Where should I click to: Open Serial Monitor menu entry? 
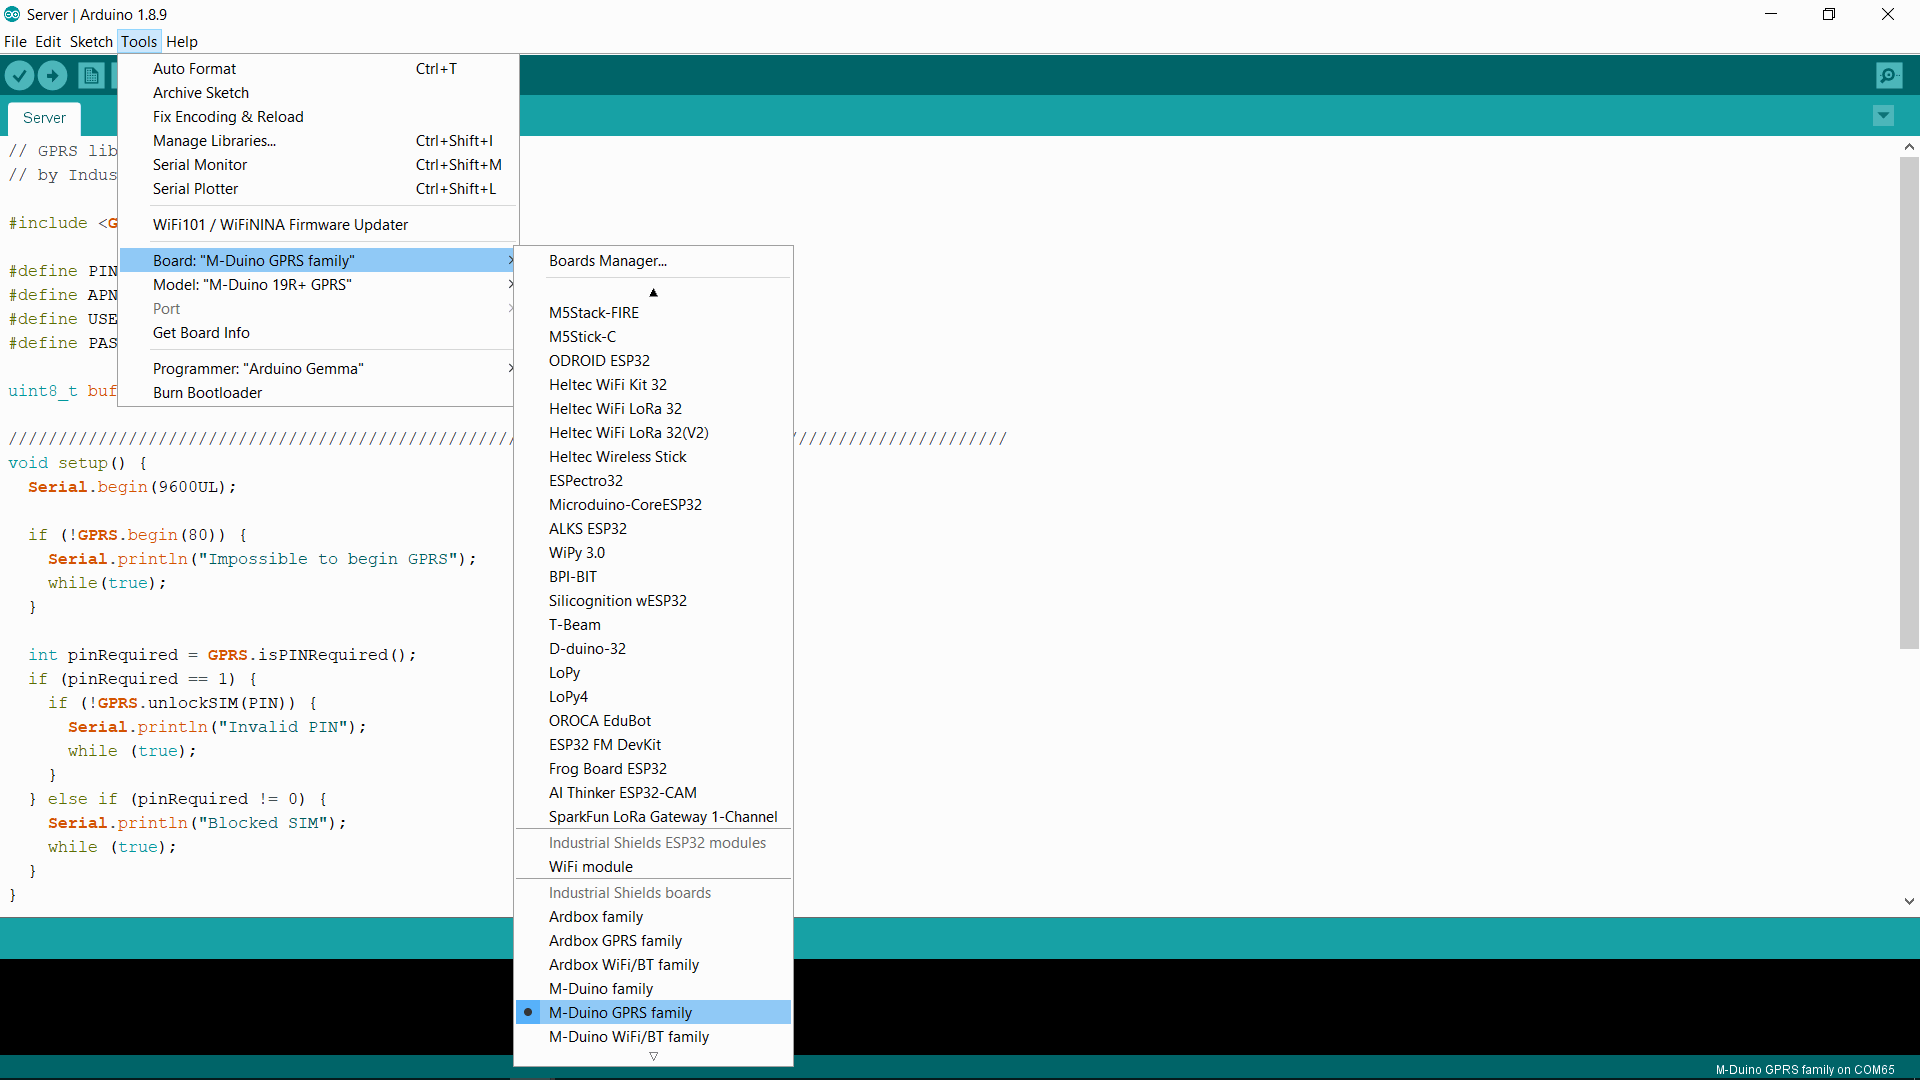pos(318,164)
